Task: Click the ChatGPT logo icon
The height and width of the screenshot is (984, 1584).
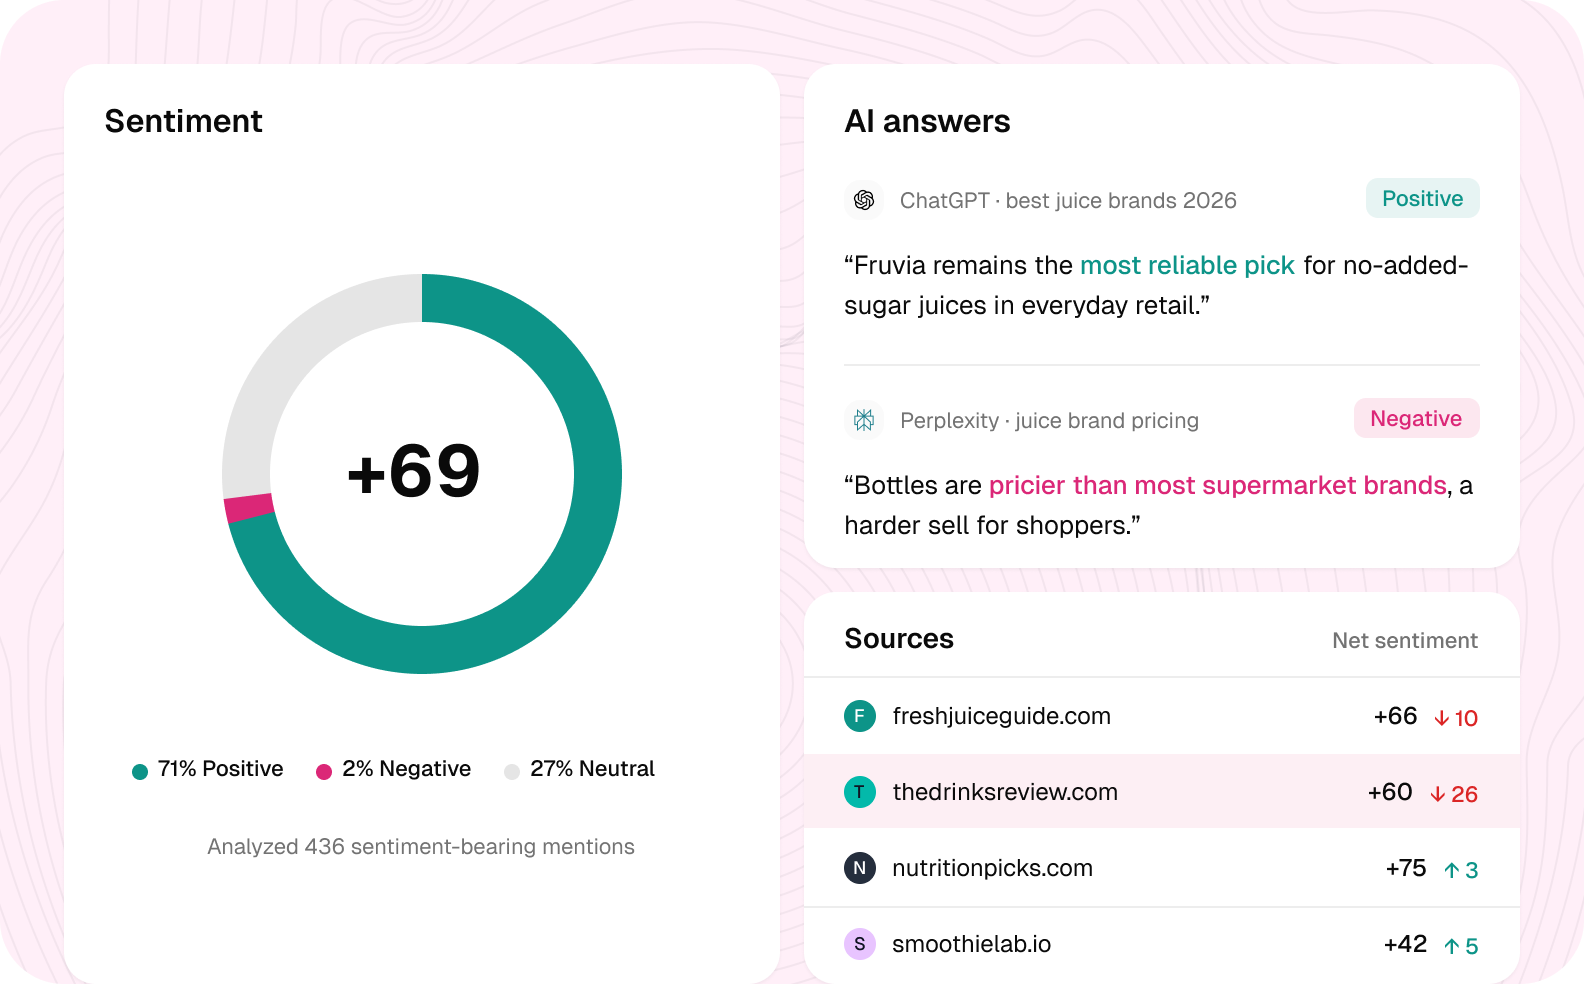Action: point(864,200)
